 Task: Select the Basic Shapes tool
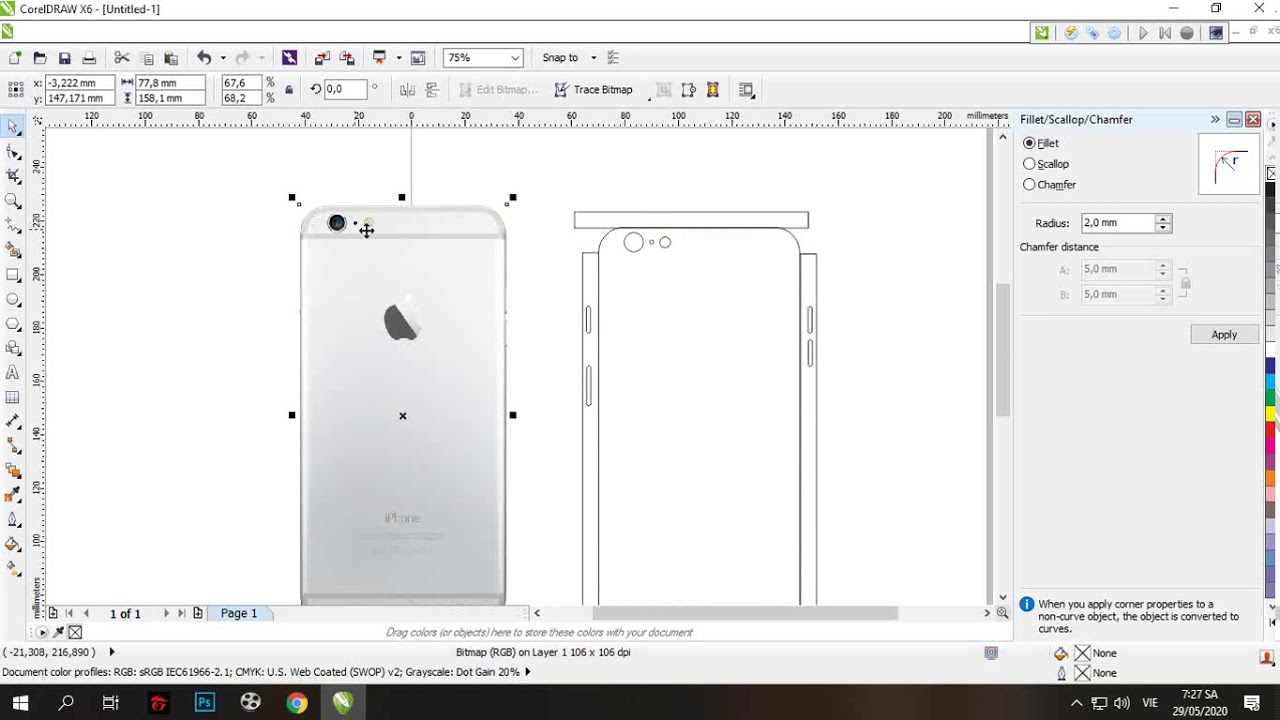click(13, 348)
